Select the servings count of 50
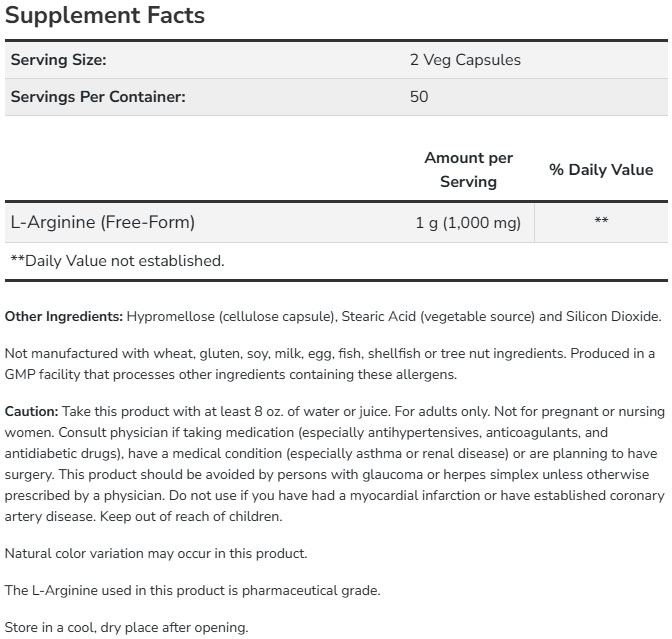Screen dimensions: 672x639 pos(419,97)
